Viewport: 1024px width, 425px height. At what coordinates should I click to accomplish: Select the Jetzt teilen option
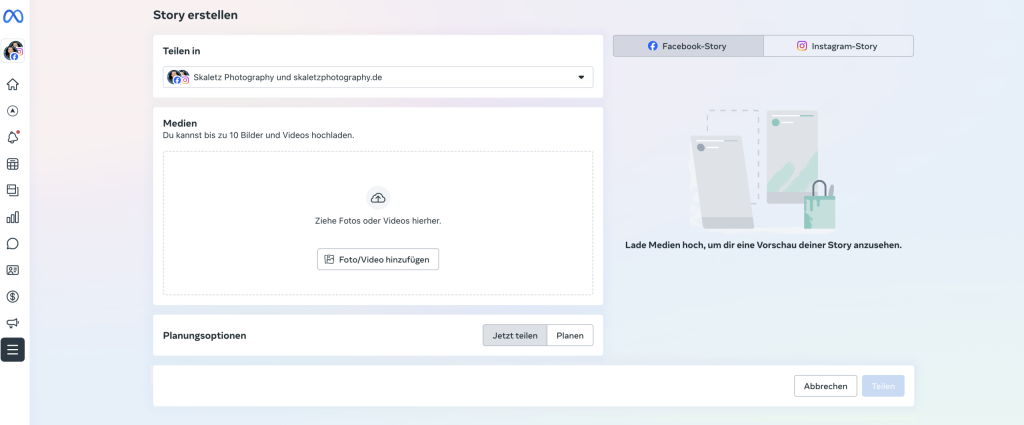[515, 336]
